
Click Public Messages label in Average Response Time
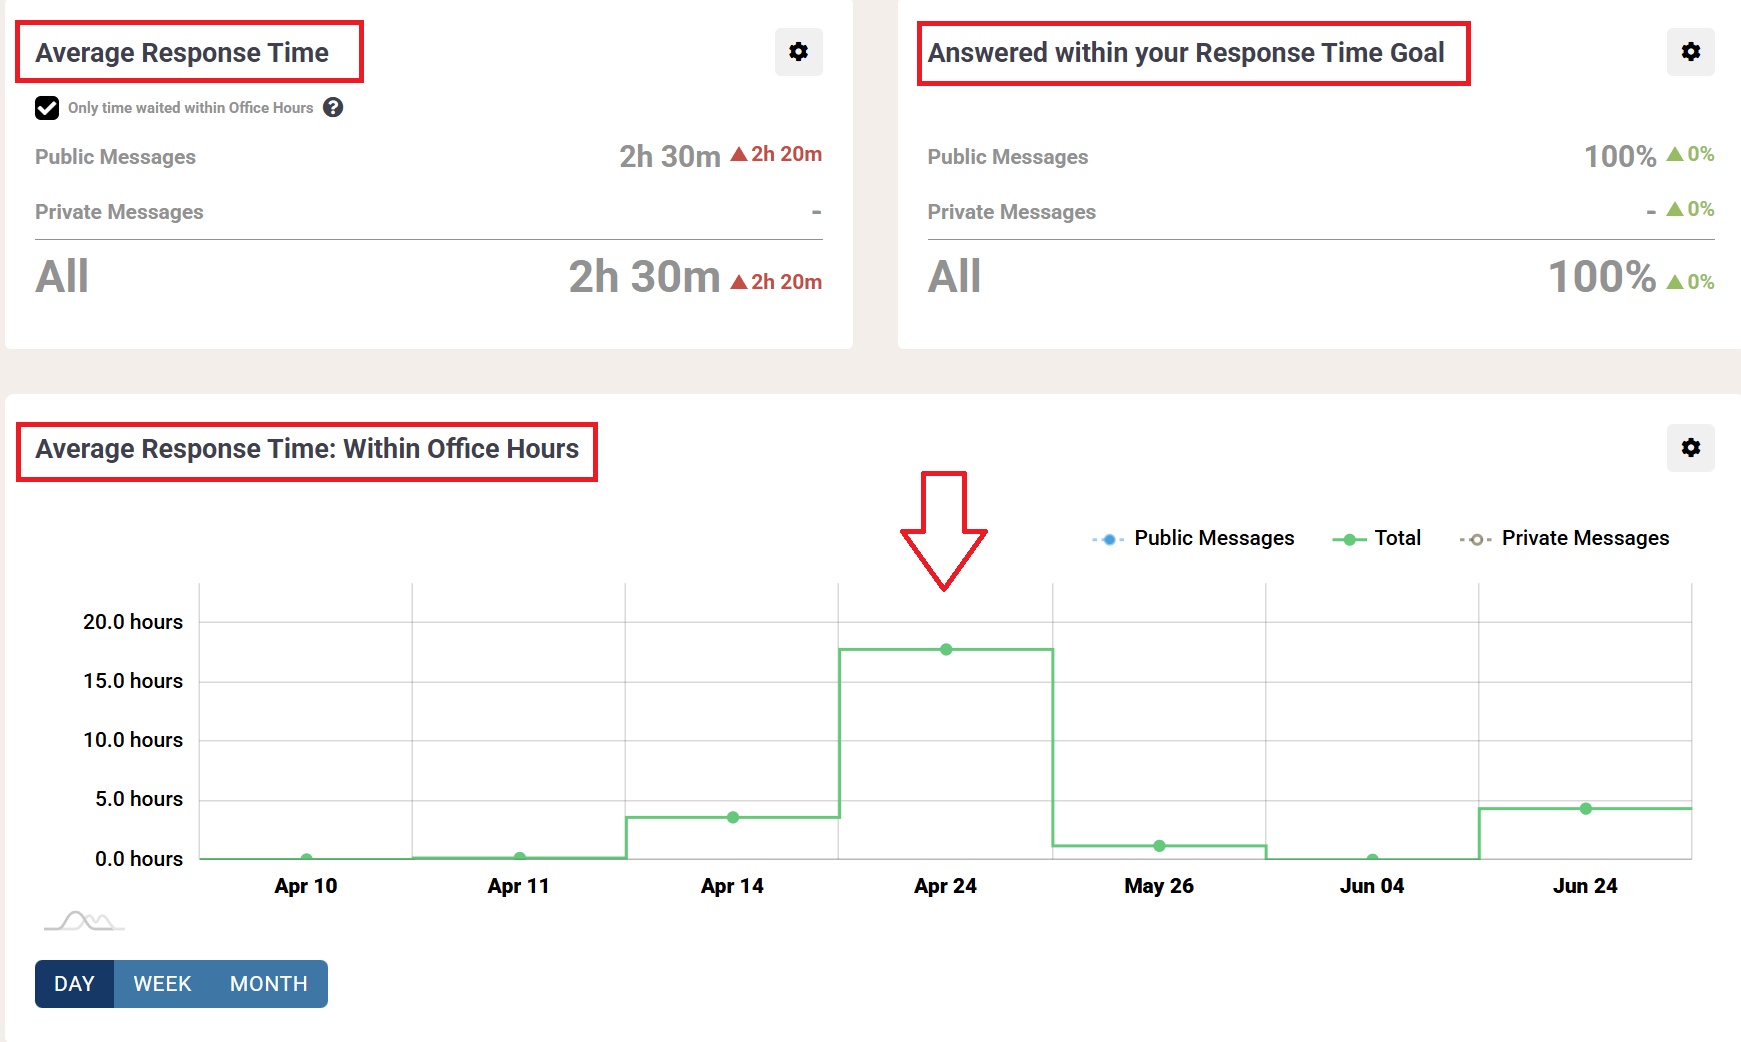pyautogui.click(x=115, y=157)
